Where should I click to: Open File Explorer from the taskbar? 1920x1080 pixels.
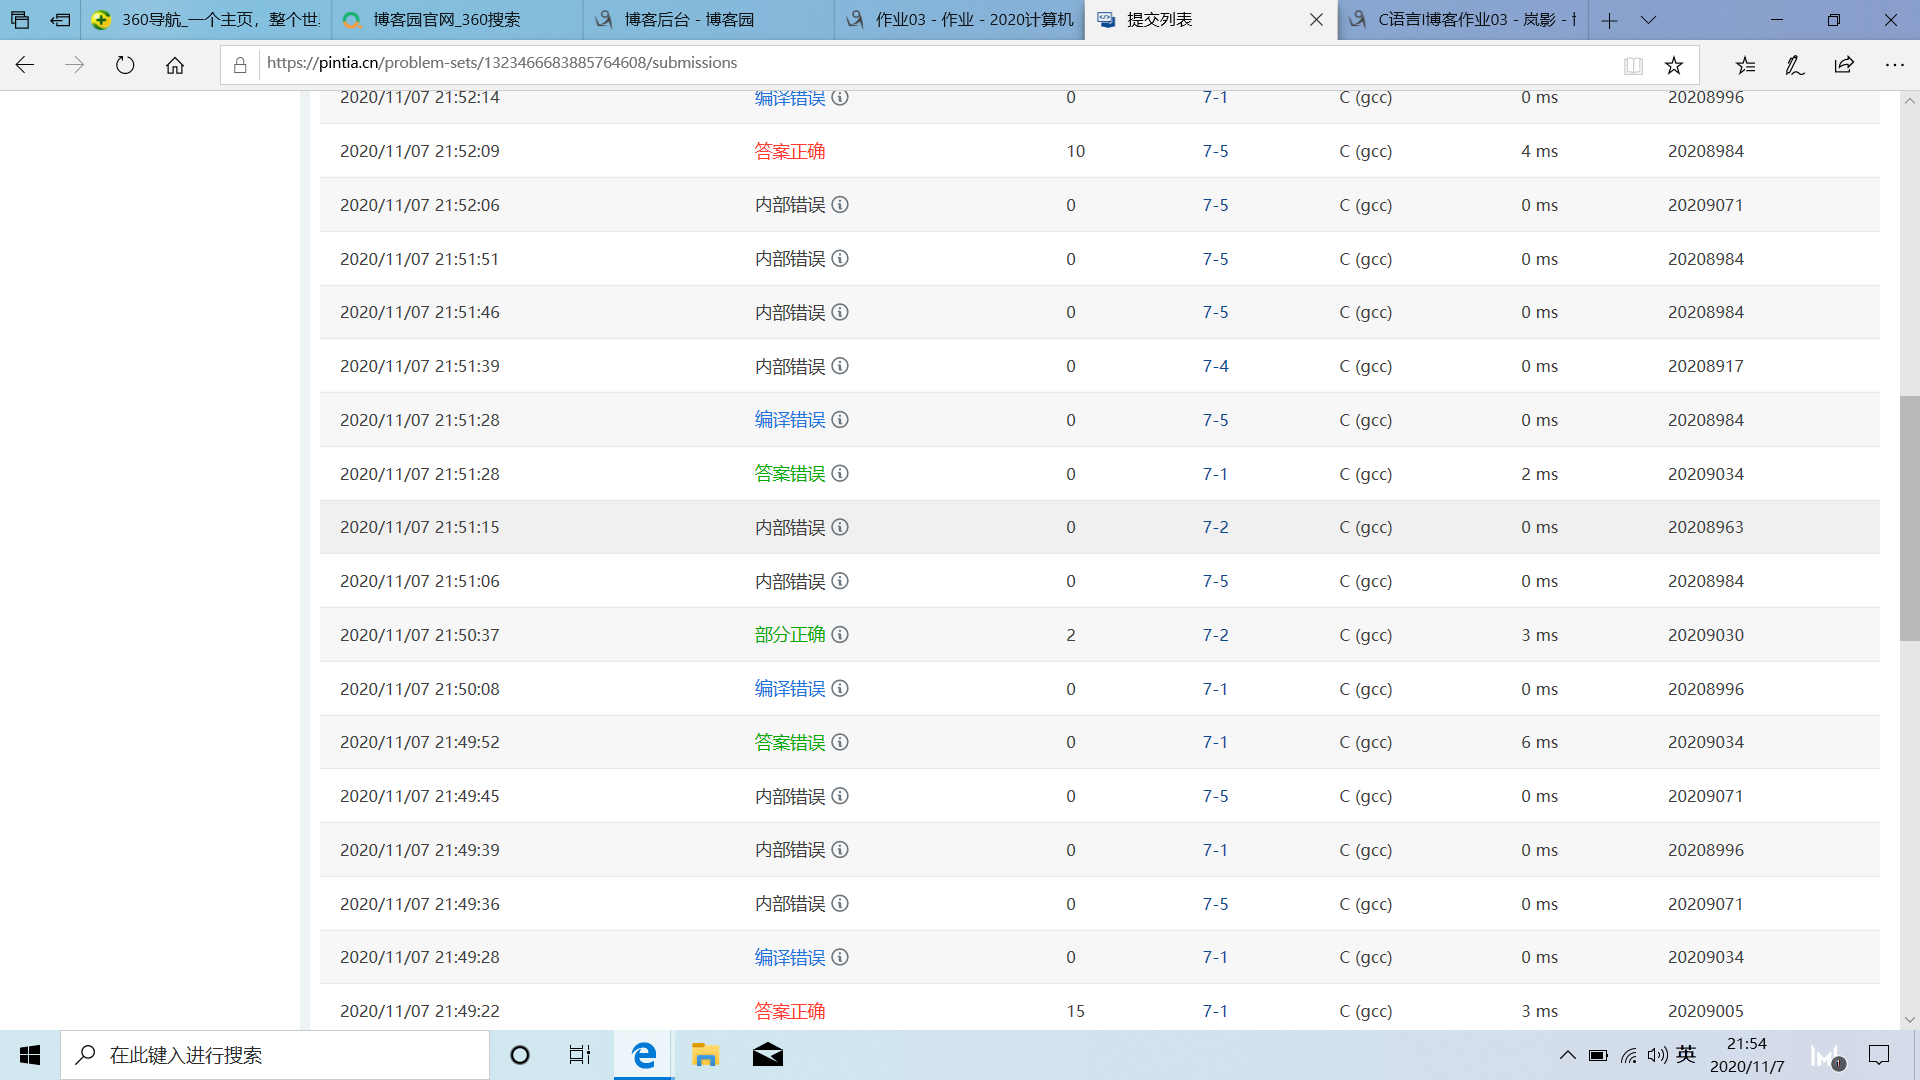[705, 1055]
